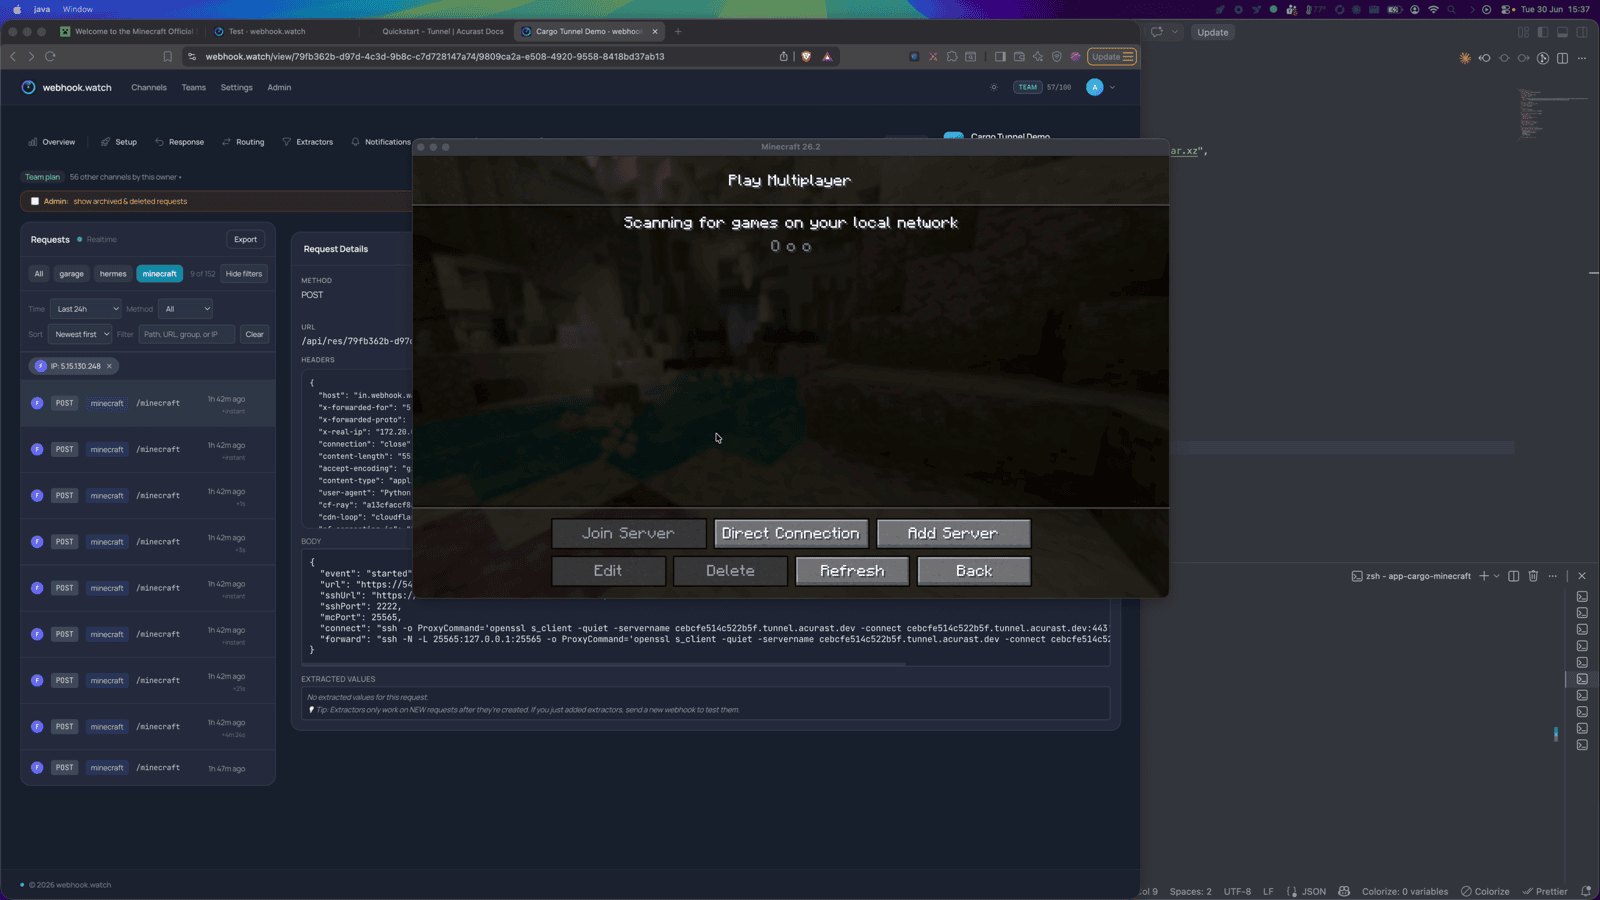
Task: Open the Teams nav item
Action: pyautogui.click(x=194, y=87)
